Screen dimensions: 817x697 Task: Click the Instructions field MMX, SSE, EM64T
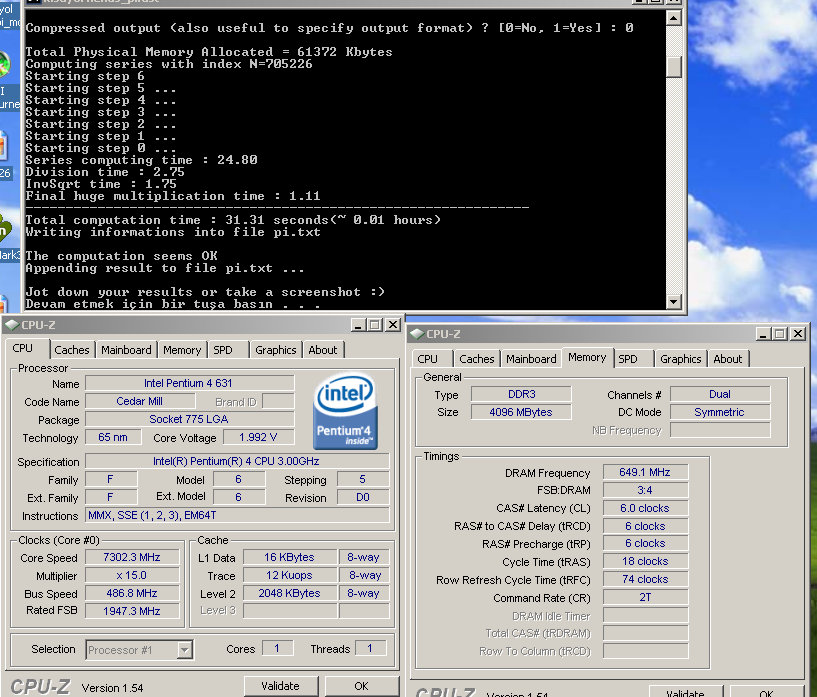point(237,515)
